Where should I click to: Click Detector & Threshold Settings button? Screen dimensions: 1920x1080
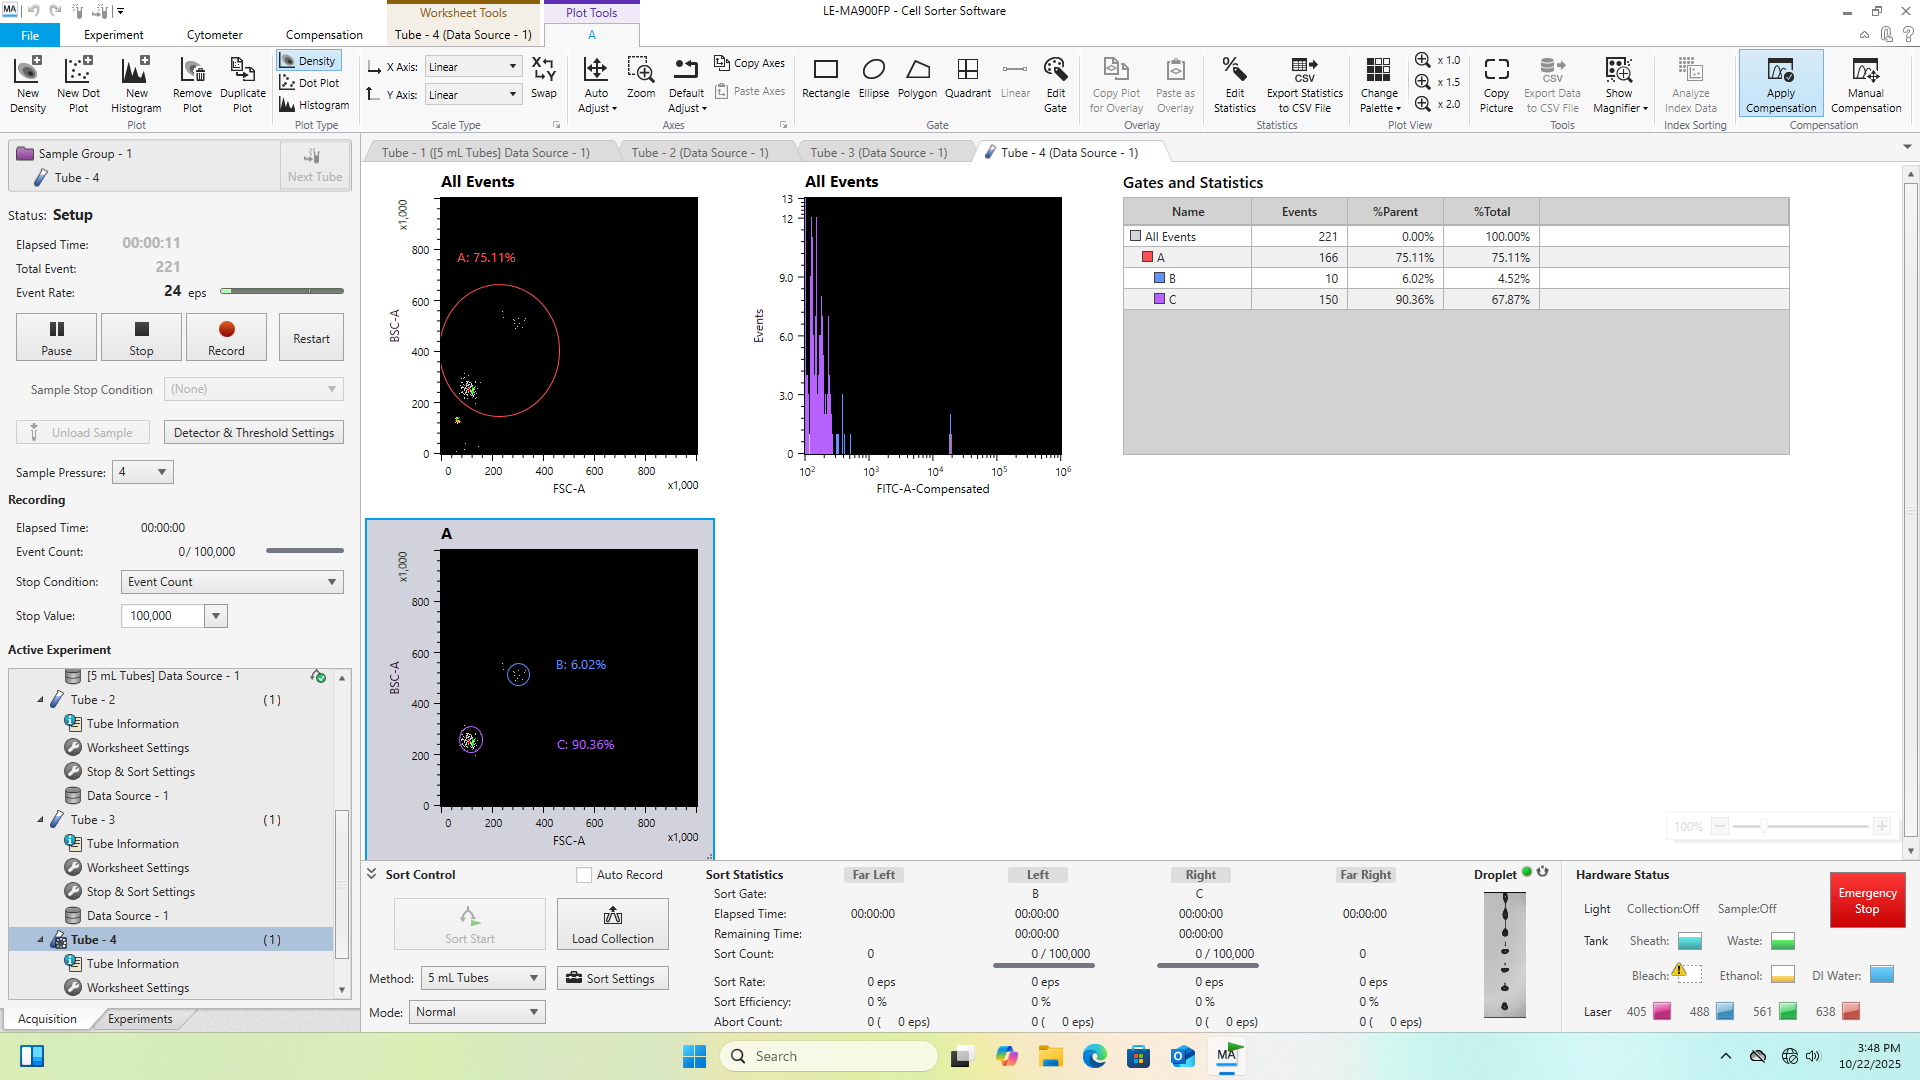coord(254,433)
